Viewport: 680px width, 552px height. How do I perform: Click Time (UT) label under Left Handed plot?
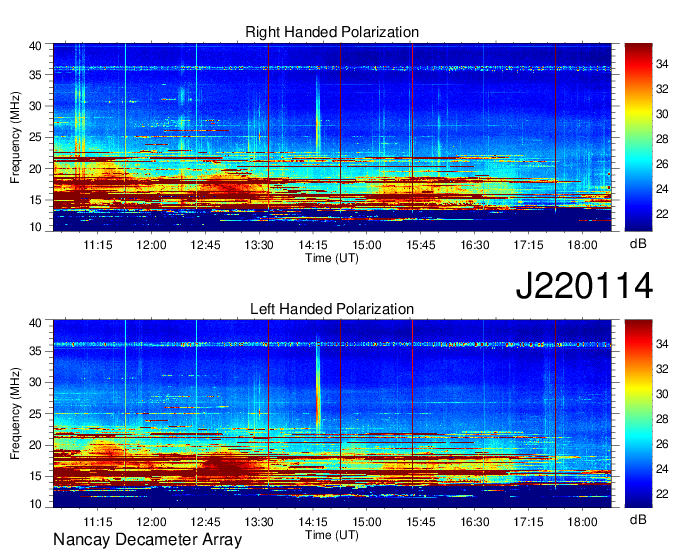point(332,535)
